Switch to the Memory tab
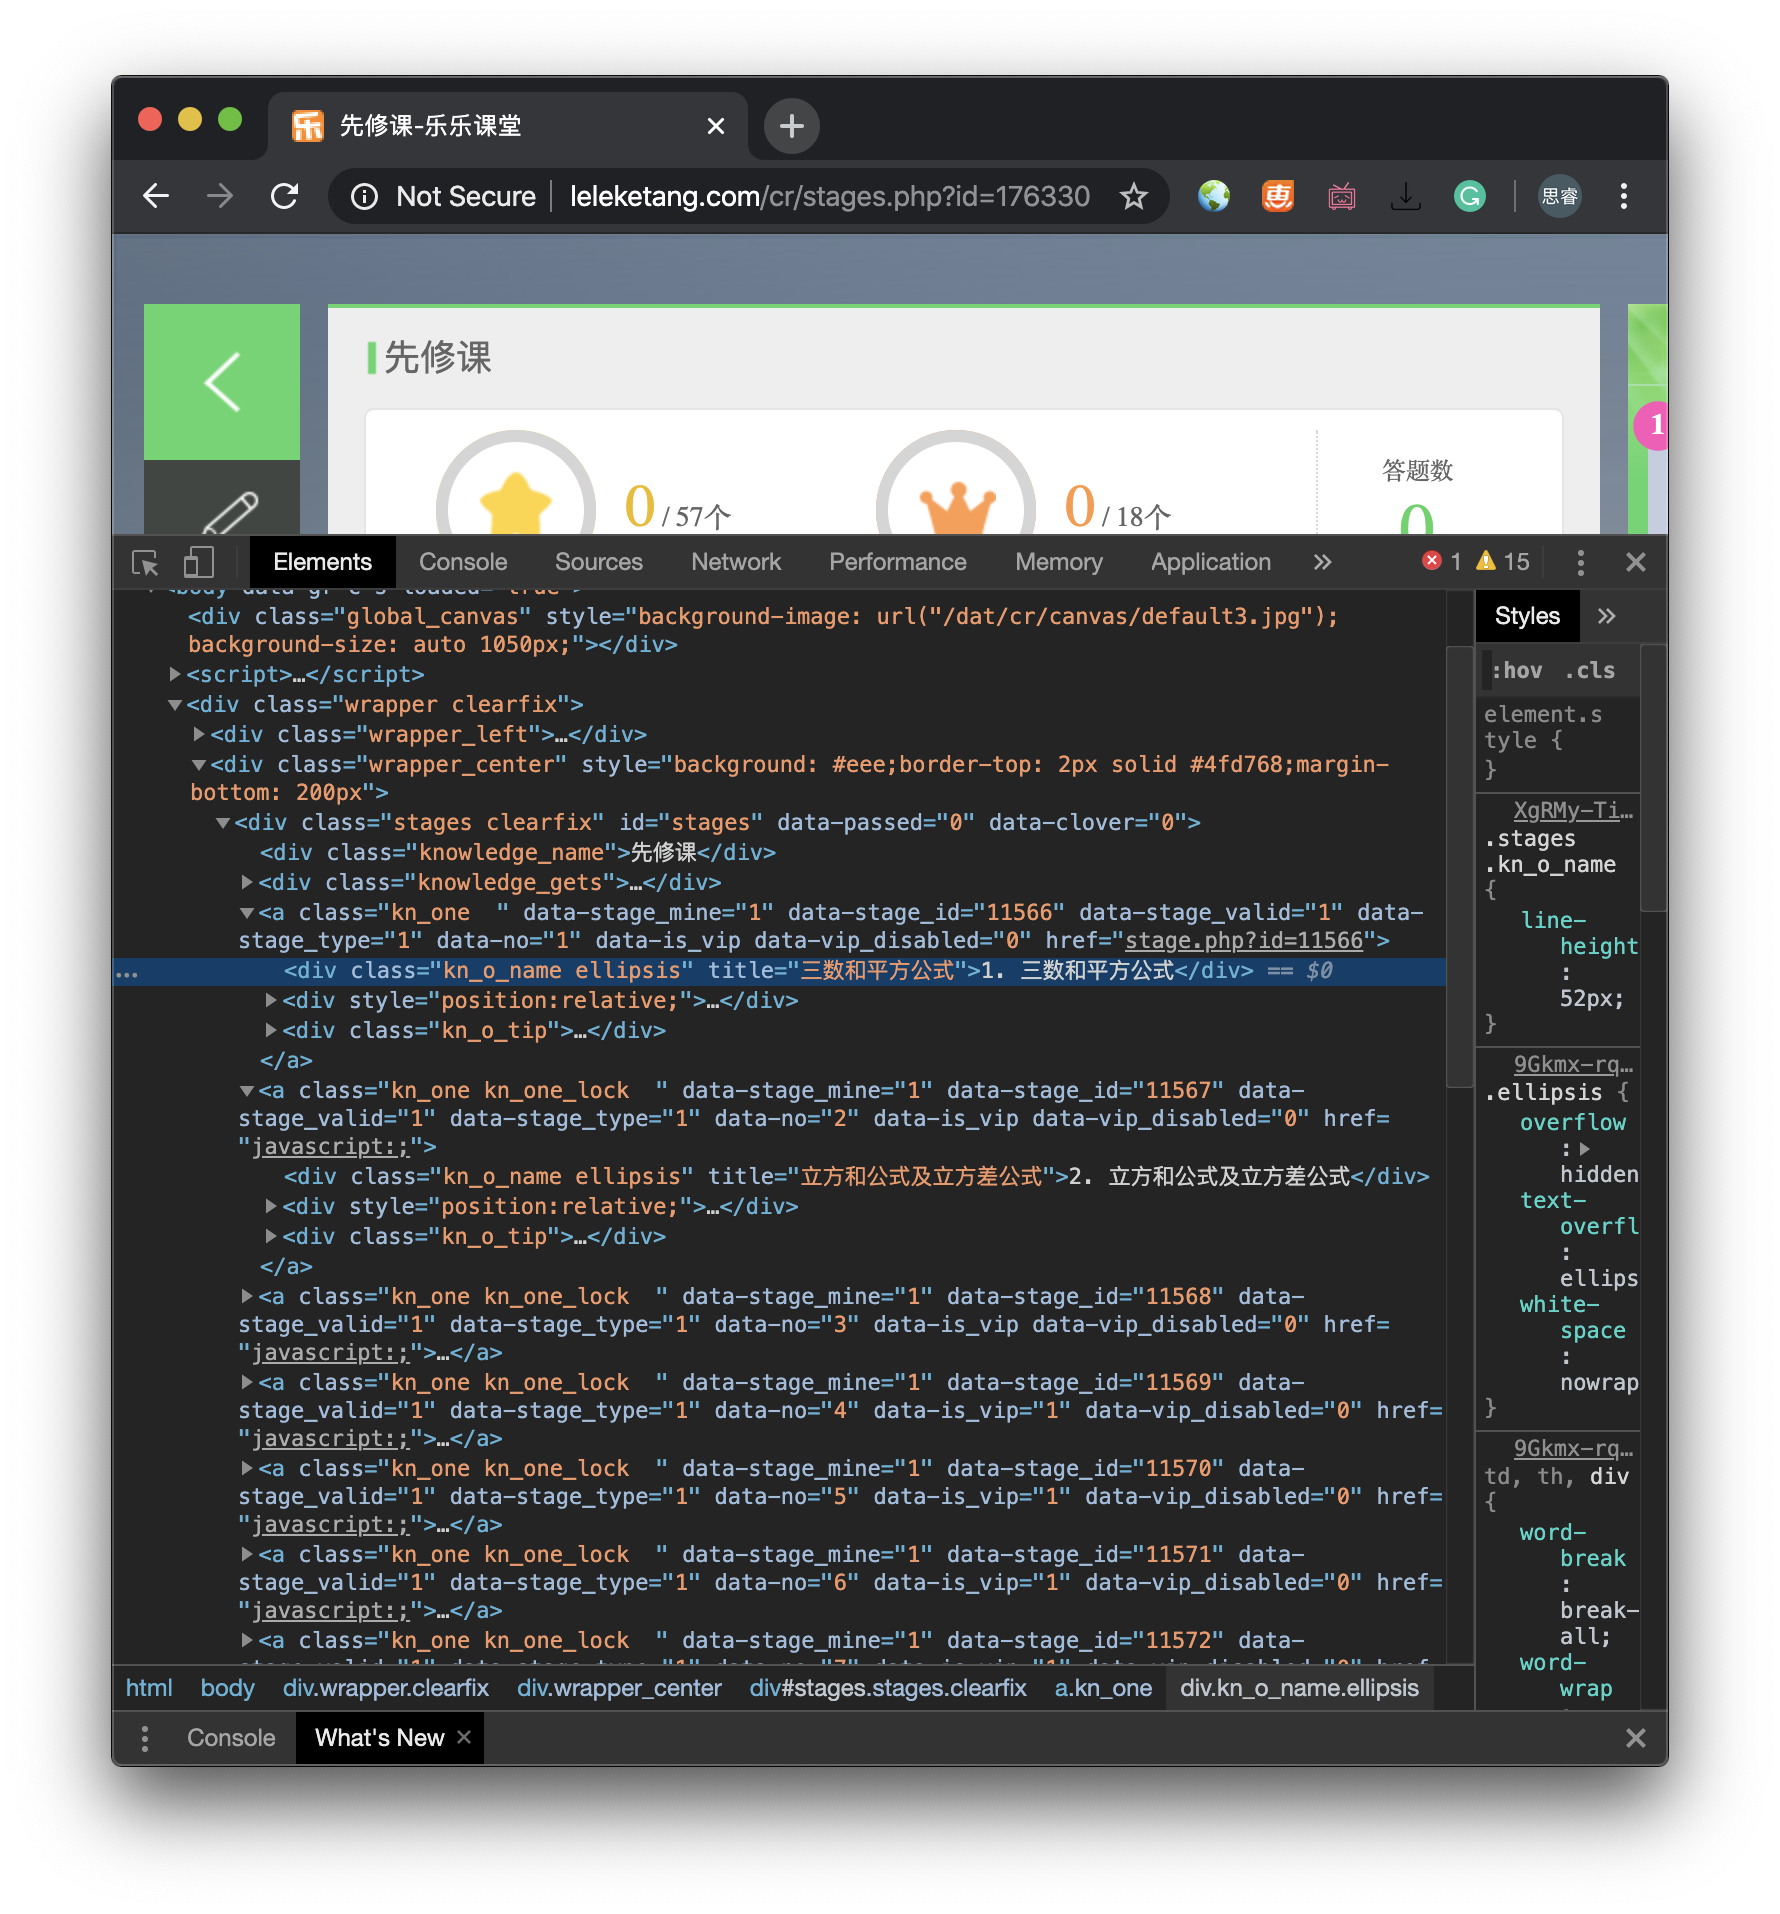The width and height of the screenshot is (1780, 1914). pyautogui.click(x=1059, y=562)
